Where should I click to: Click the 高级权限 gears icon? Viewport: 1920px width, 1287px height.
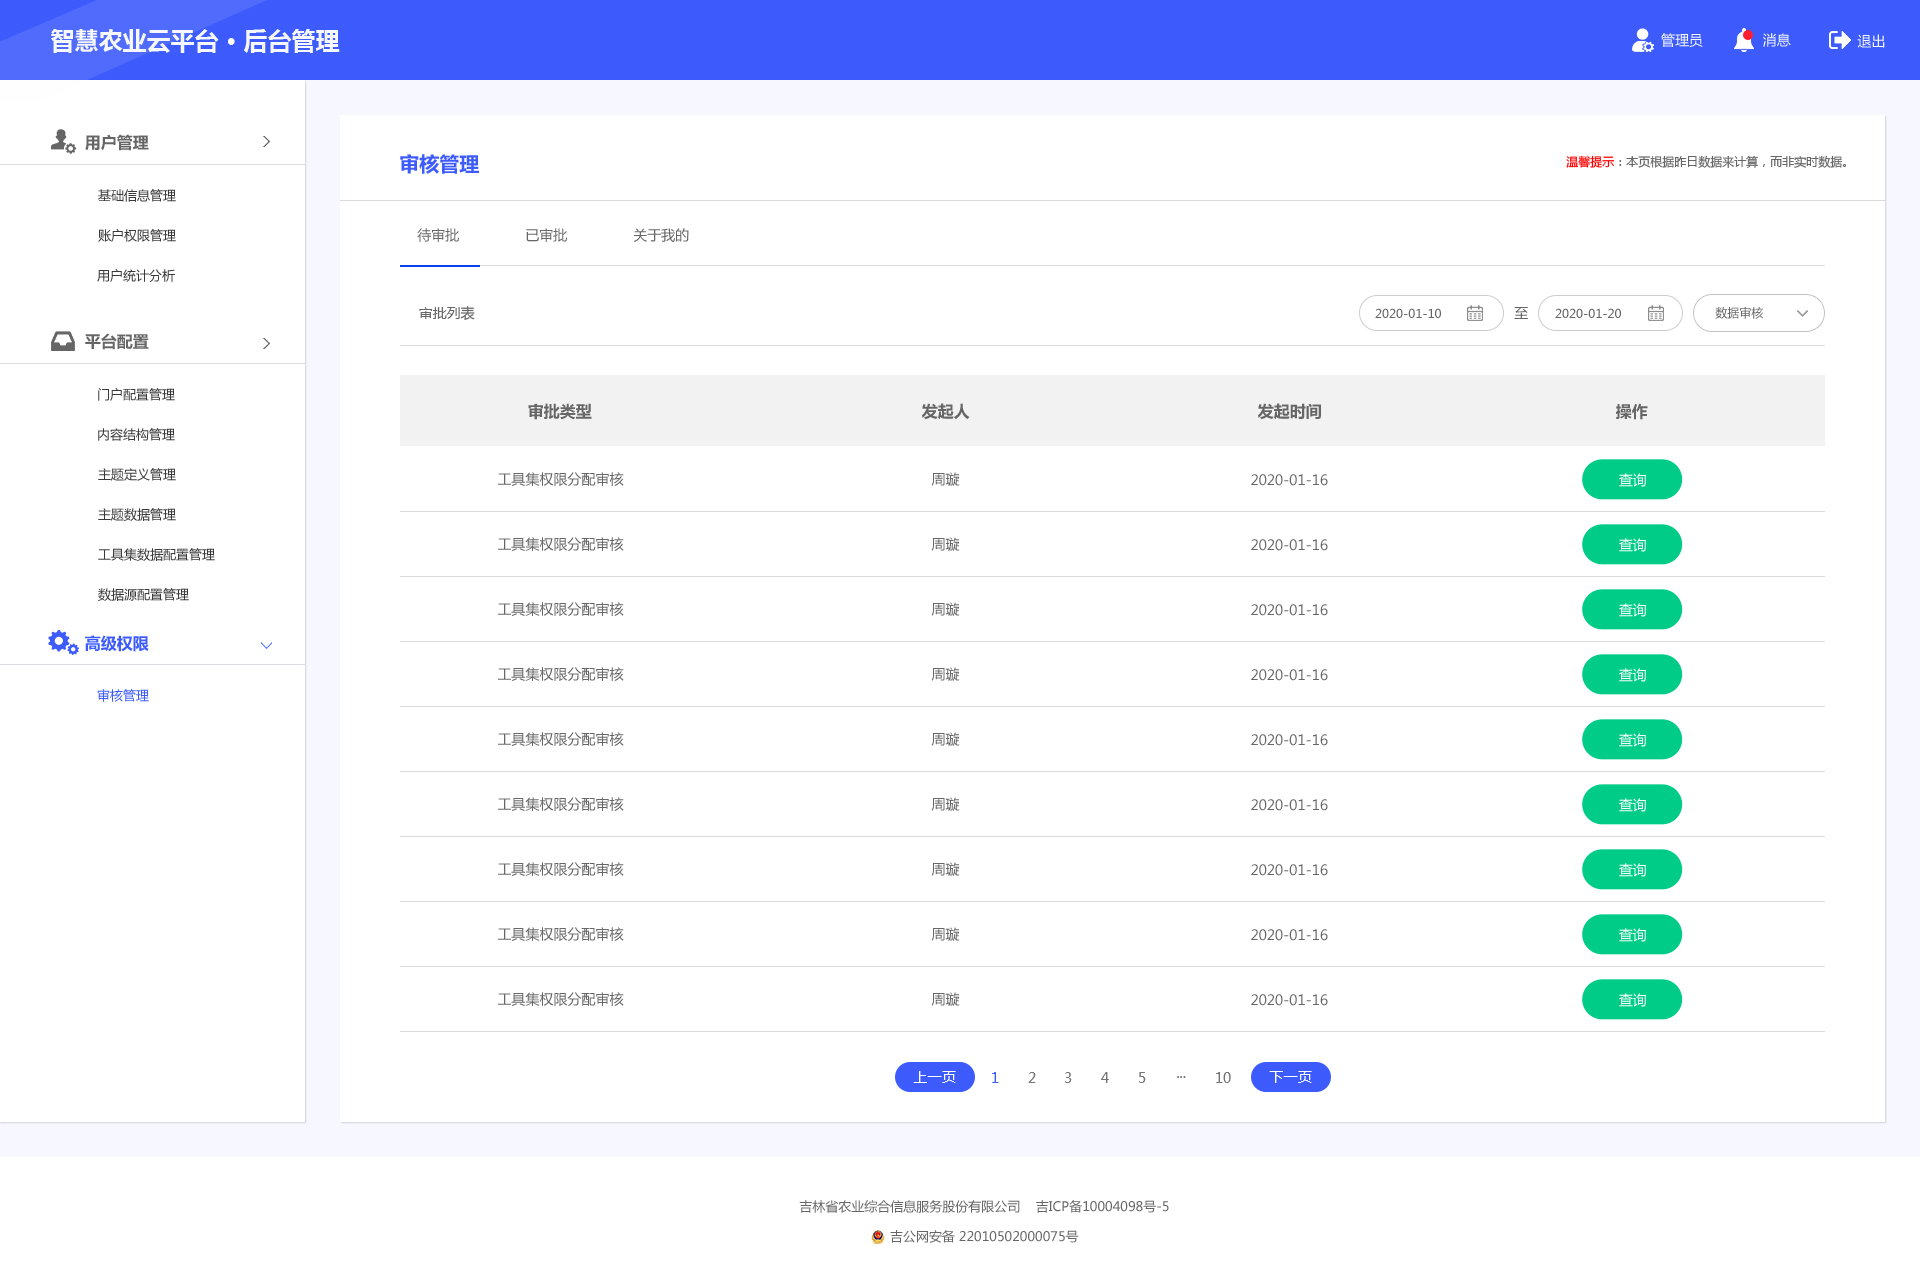tap(63, 642)
